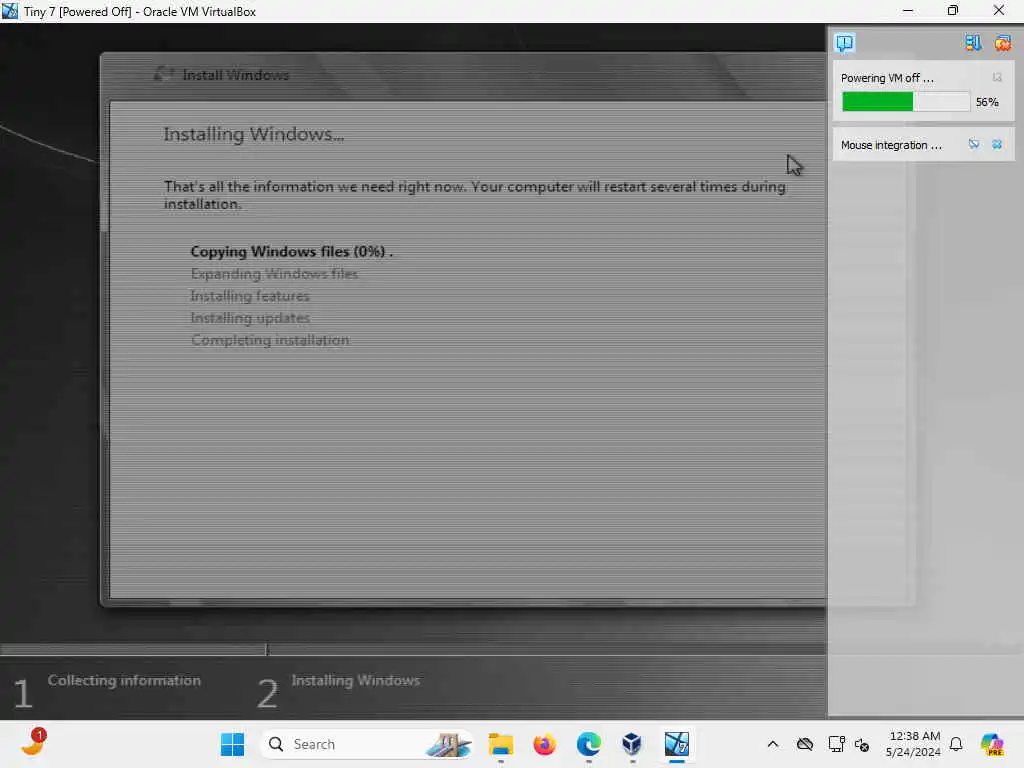This screenshot has width=1024, height=768.
Task: Open VirtualBox Manager from taskbar
Action: point(632,744)
